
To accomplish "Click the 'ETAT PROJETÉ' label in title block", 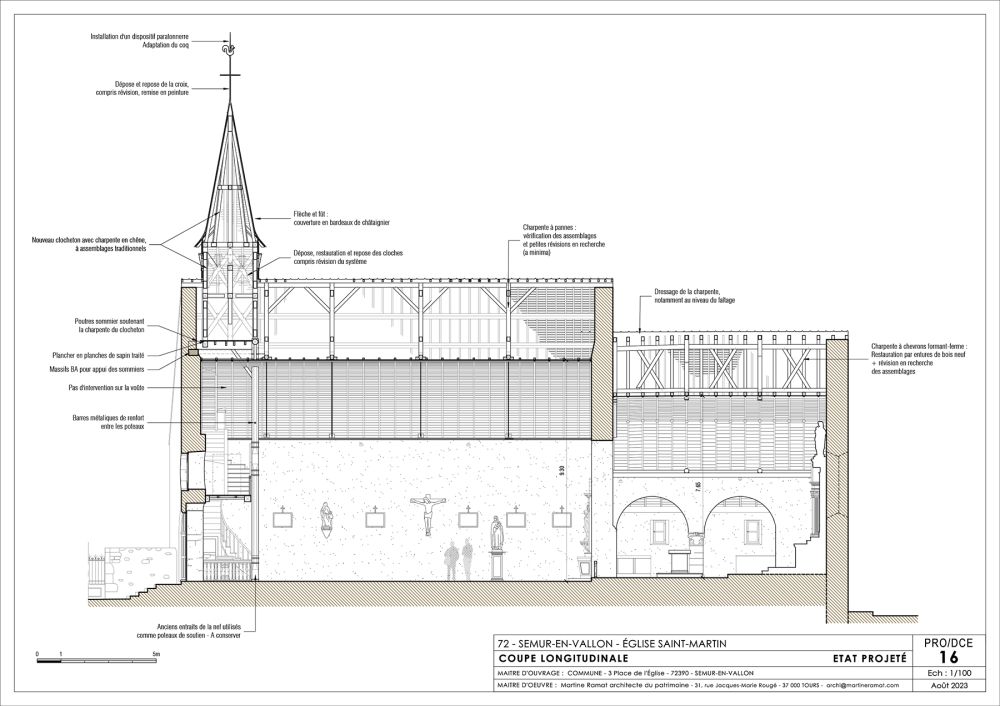I will 868,659.
